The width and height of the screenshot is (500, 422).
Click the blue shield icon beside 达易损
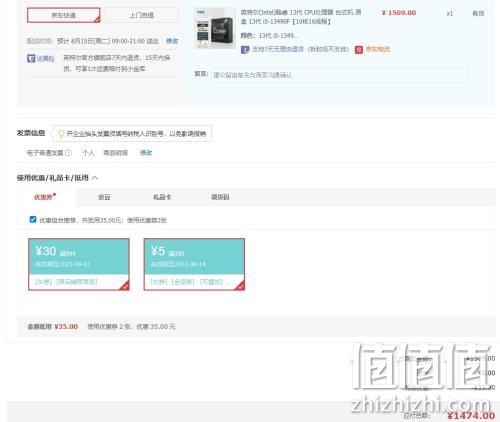[x=31, y=59]
